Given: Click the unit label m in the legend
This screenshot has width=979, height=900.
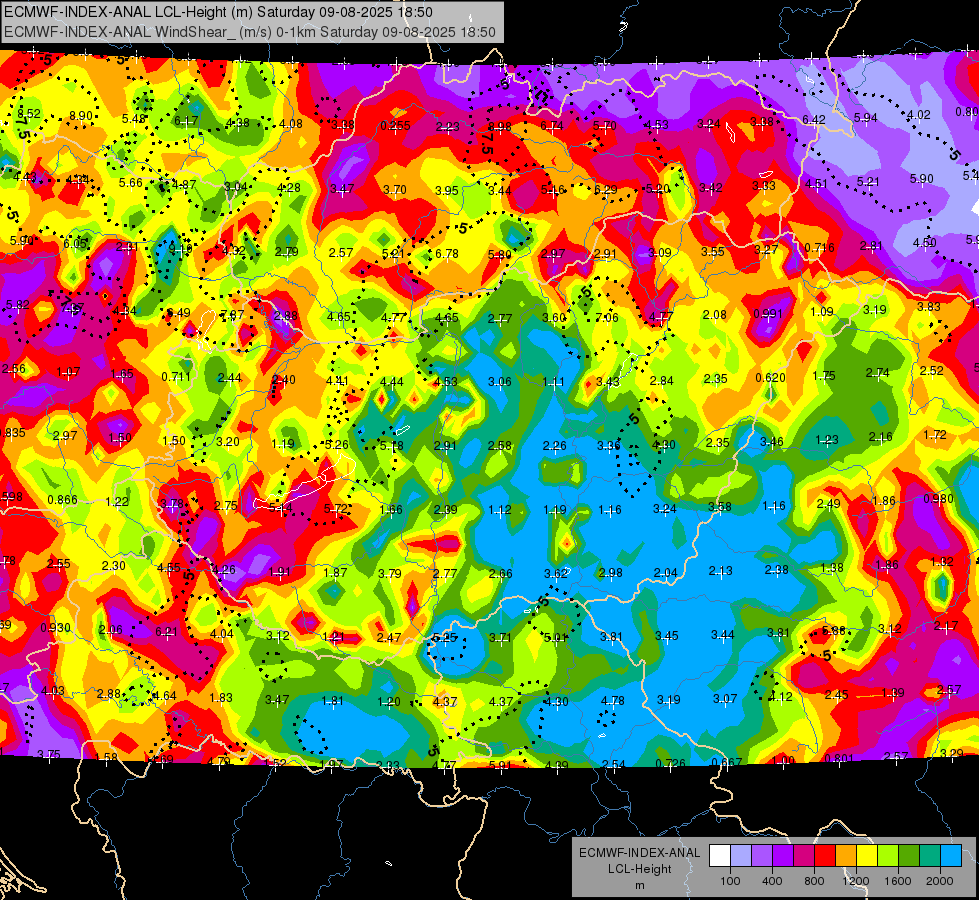Looking at the screenshot, I should 639,886.
